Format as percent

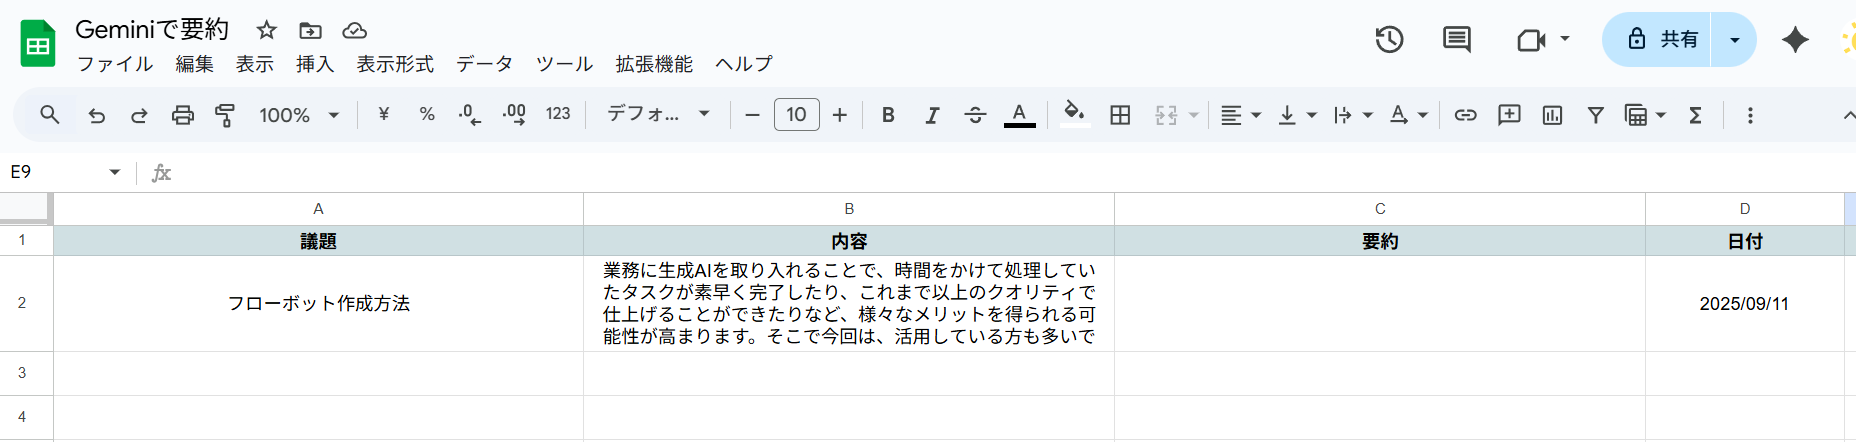pos(427,114)
